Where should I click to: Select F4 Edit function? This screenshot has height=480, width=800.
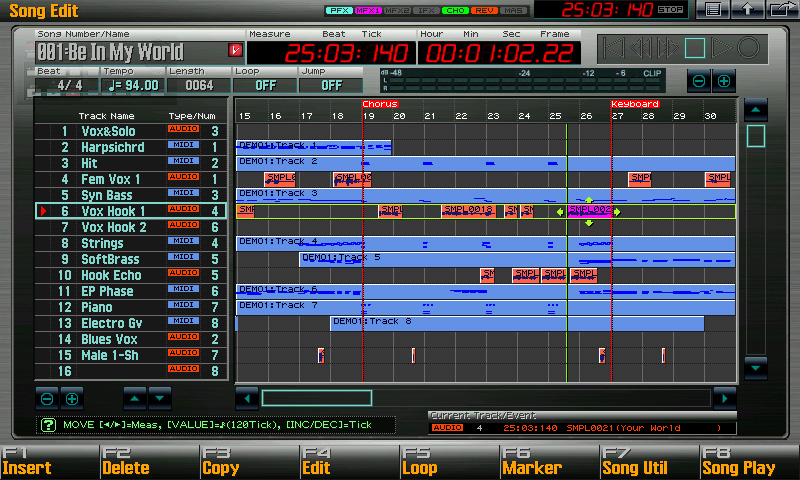pyautogui.click(x=349, y=462)
